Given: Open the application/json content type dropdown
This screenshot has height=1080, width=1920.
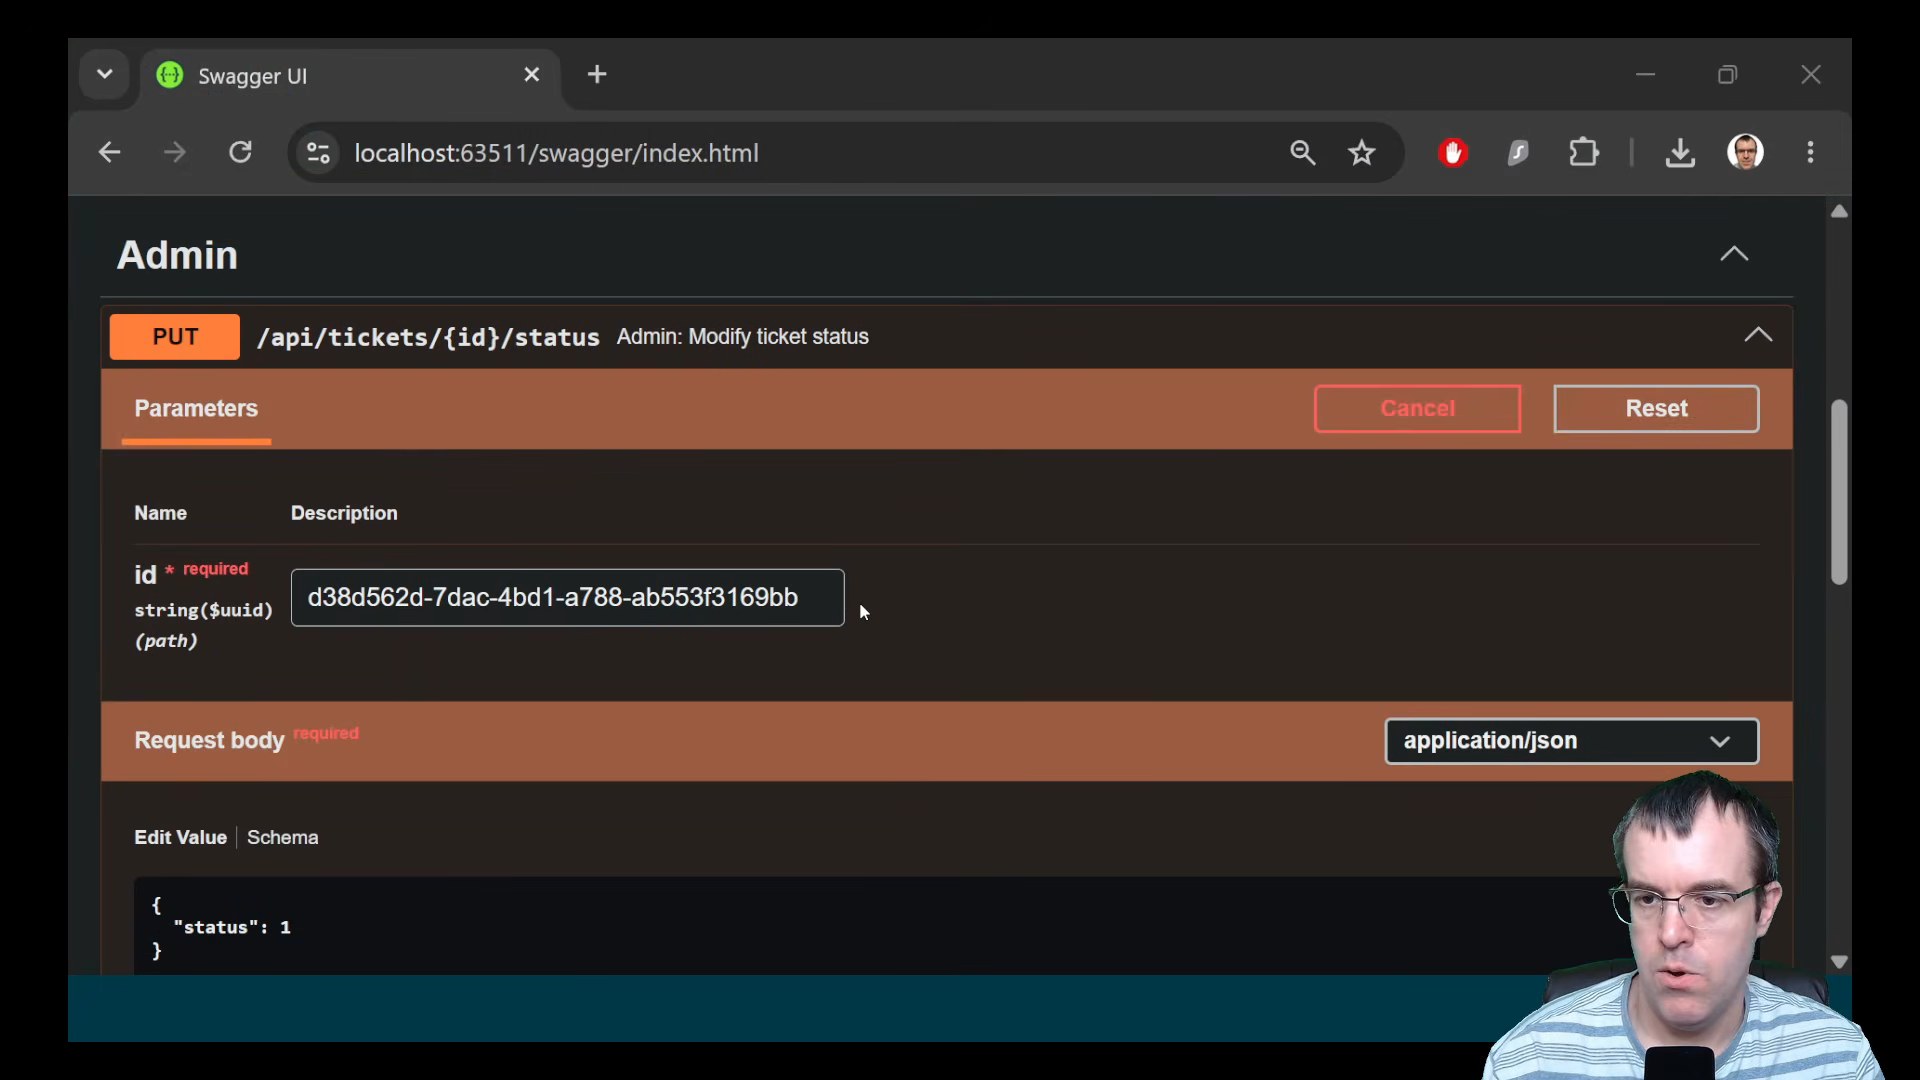Looking at the screenshot, I should point(1571,741).
